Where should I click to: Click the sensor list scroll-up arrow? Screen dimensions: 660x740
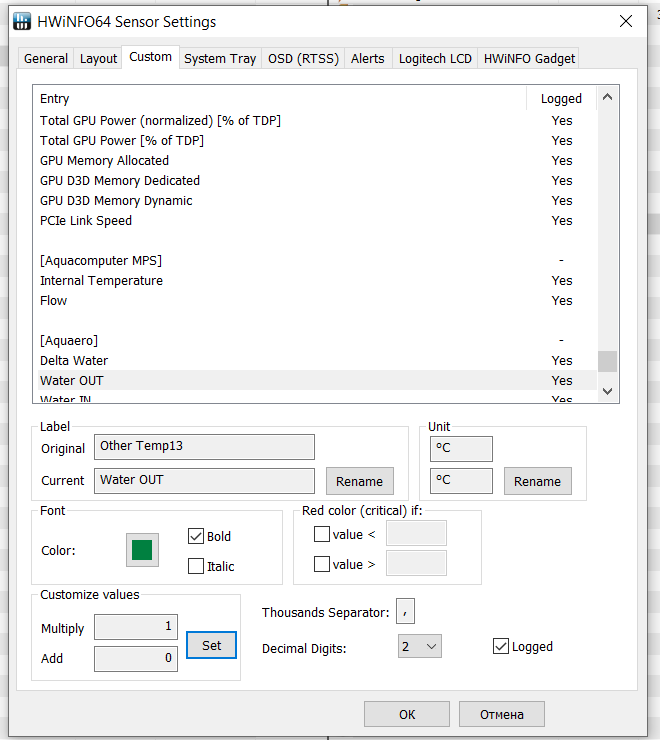coord(608,98)
